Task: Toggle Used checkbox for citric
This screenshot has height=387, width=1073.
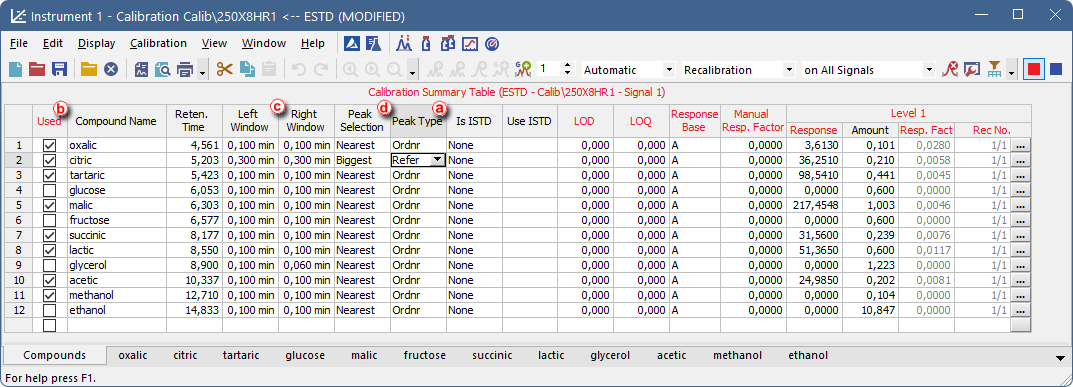Action: click(49, 160)
